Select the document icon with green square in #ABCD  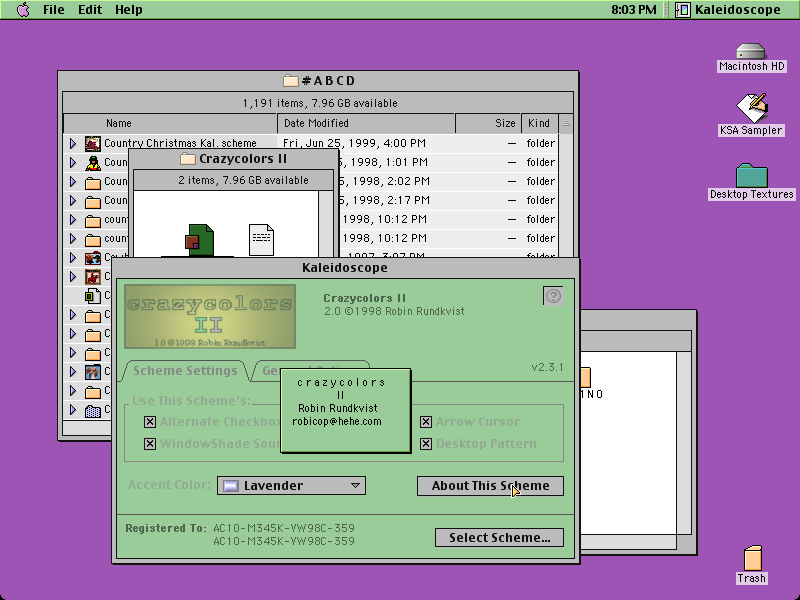click(92, 295)
